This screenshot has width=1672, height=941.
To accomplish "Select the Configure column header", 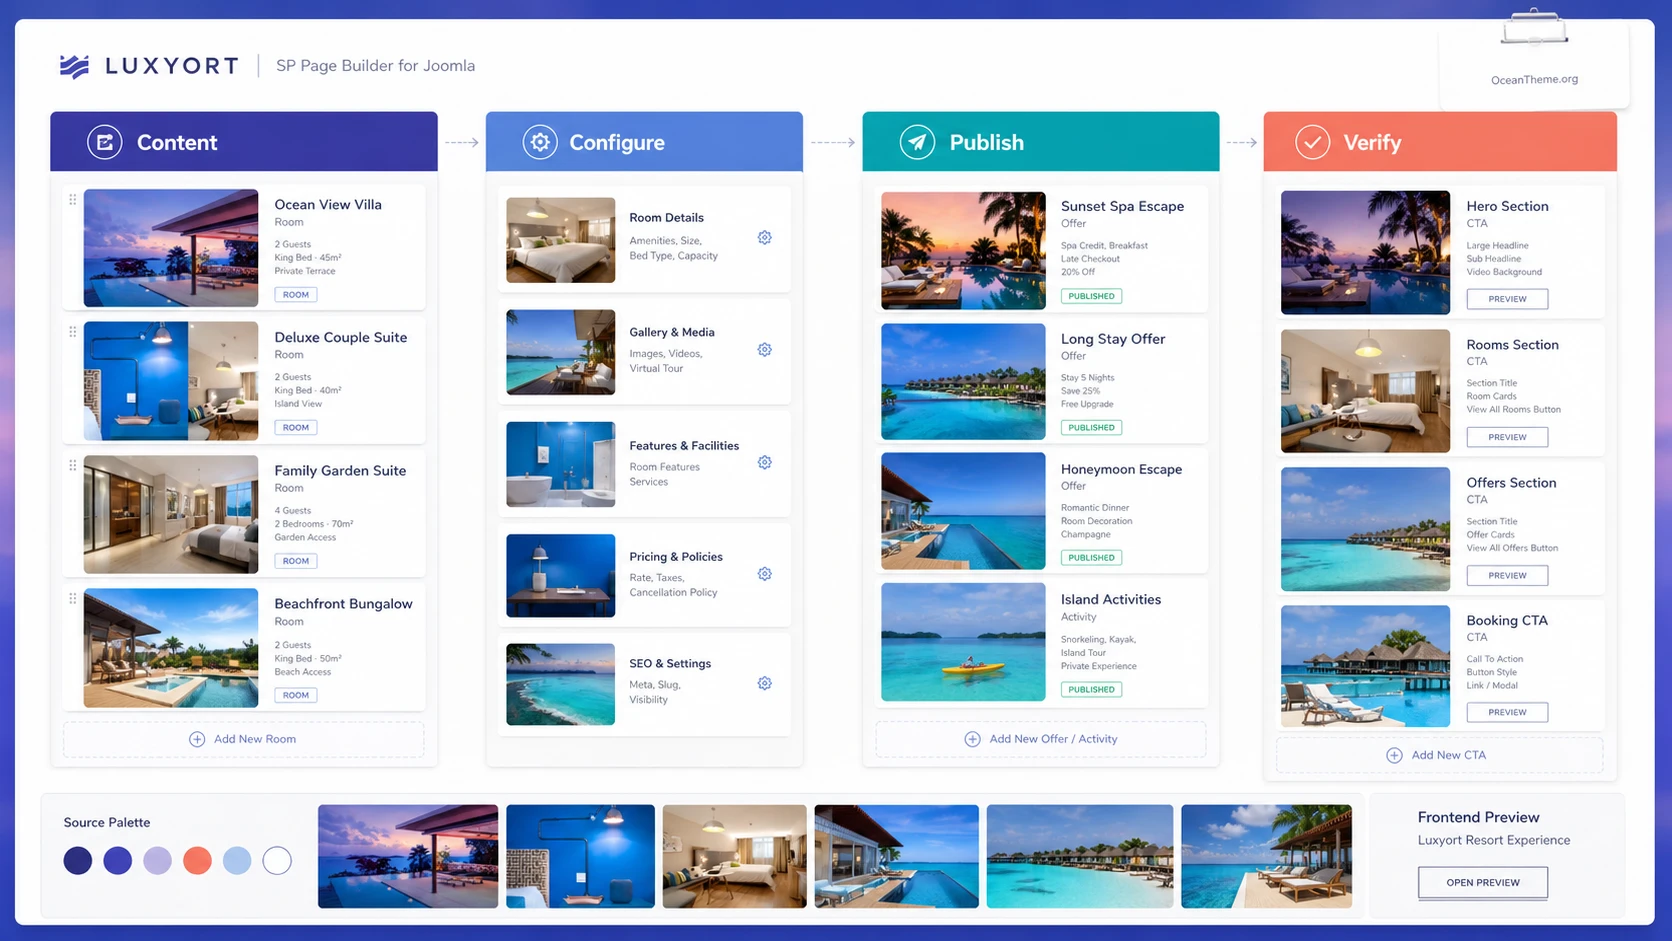I will click(x=644, y=142).
